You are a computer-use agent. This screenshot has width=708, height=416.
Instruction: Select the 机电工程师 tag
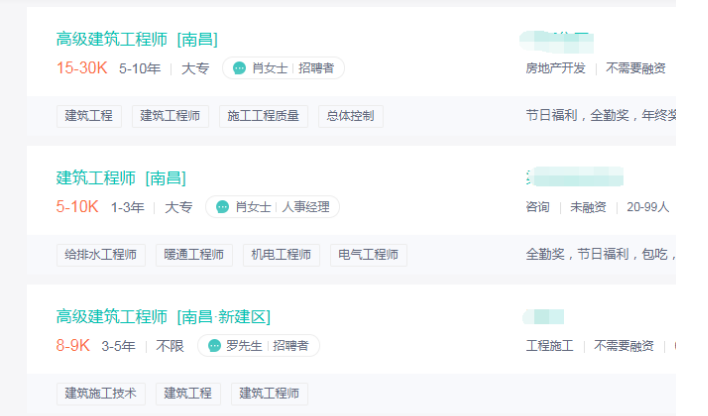[281, 255]
